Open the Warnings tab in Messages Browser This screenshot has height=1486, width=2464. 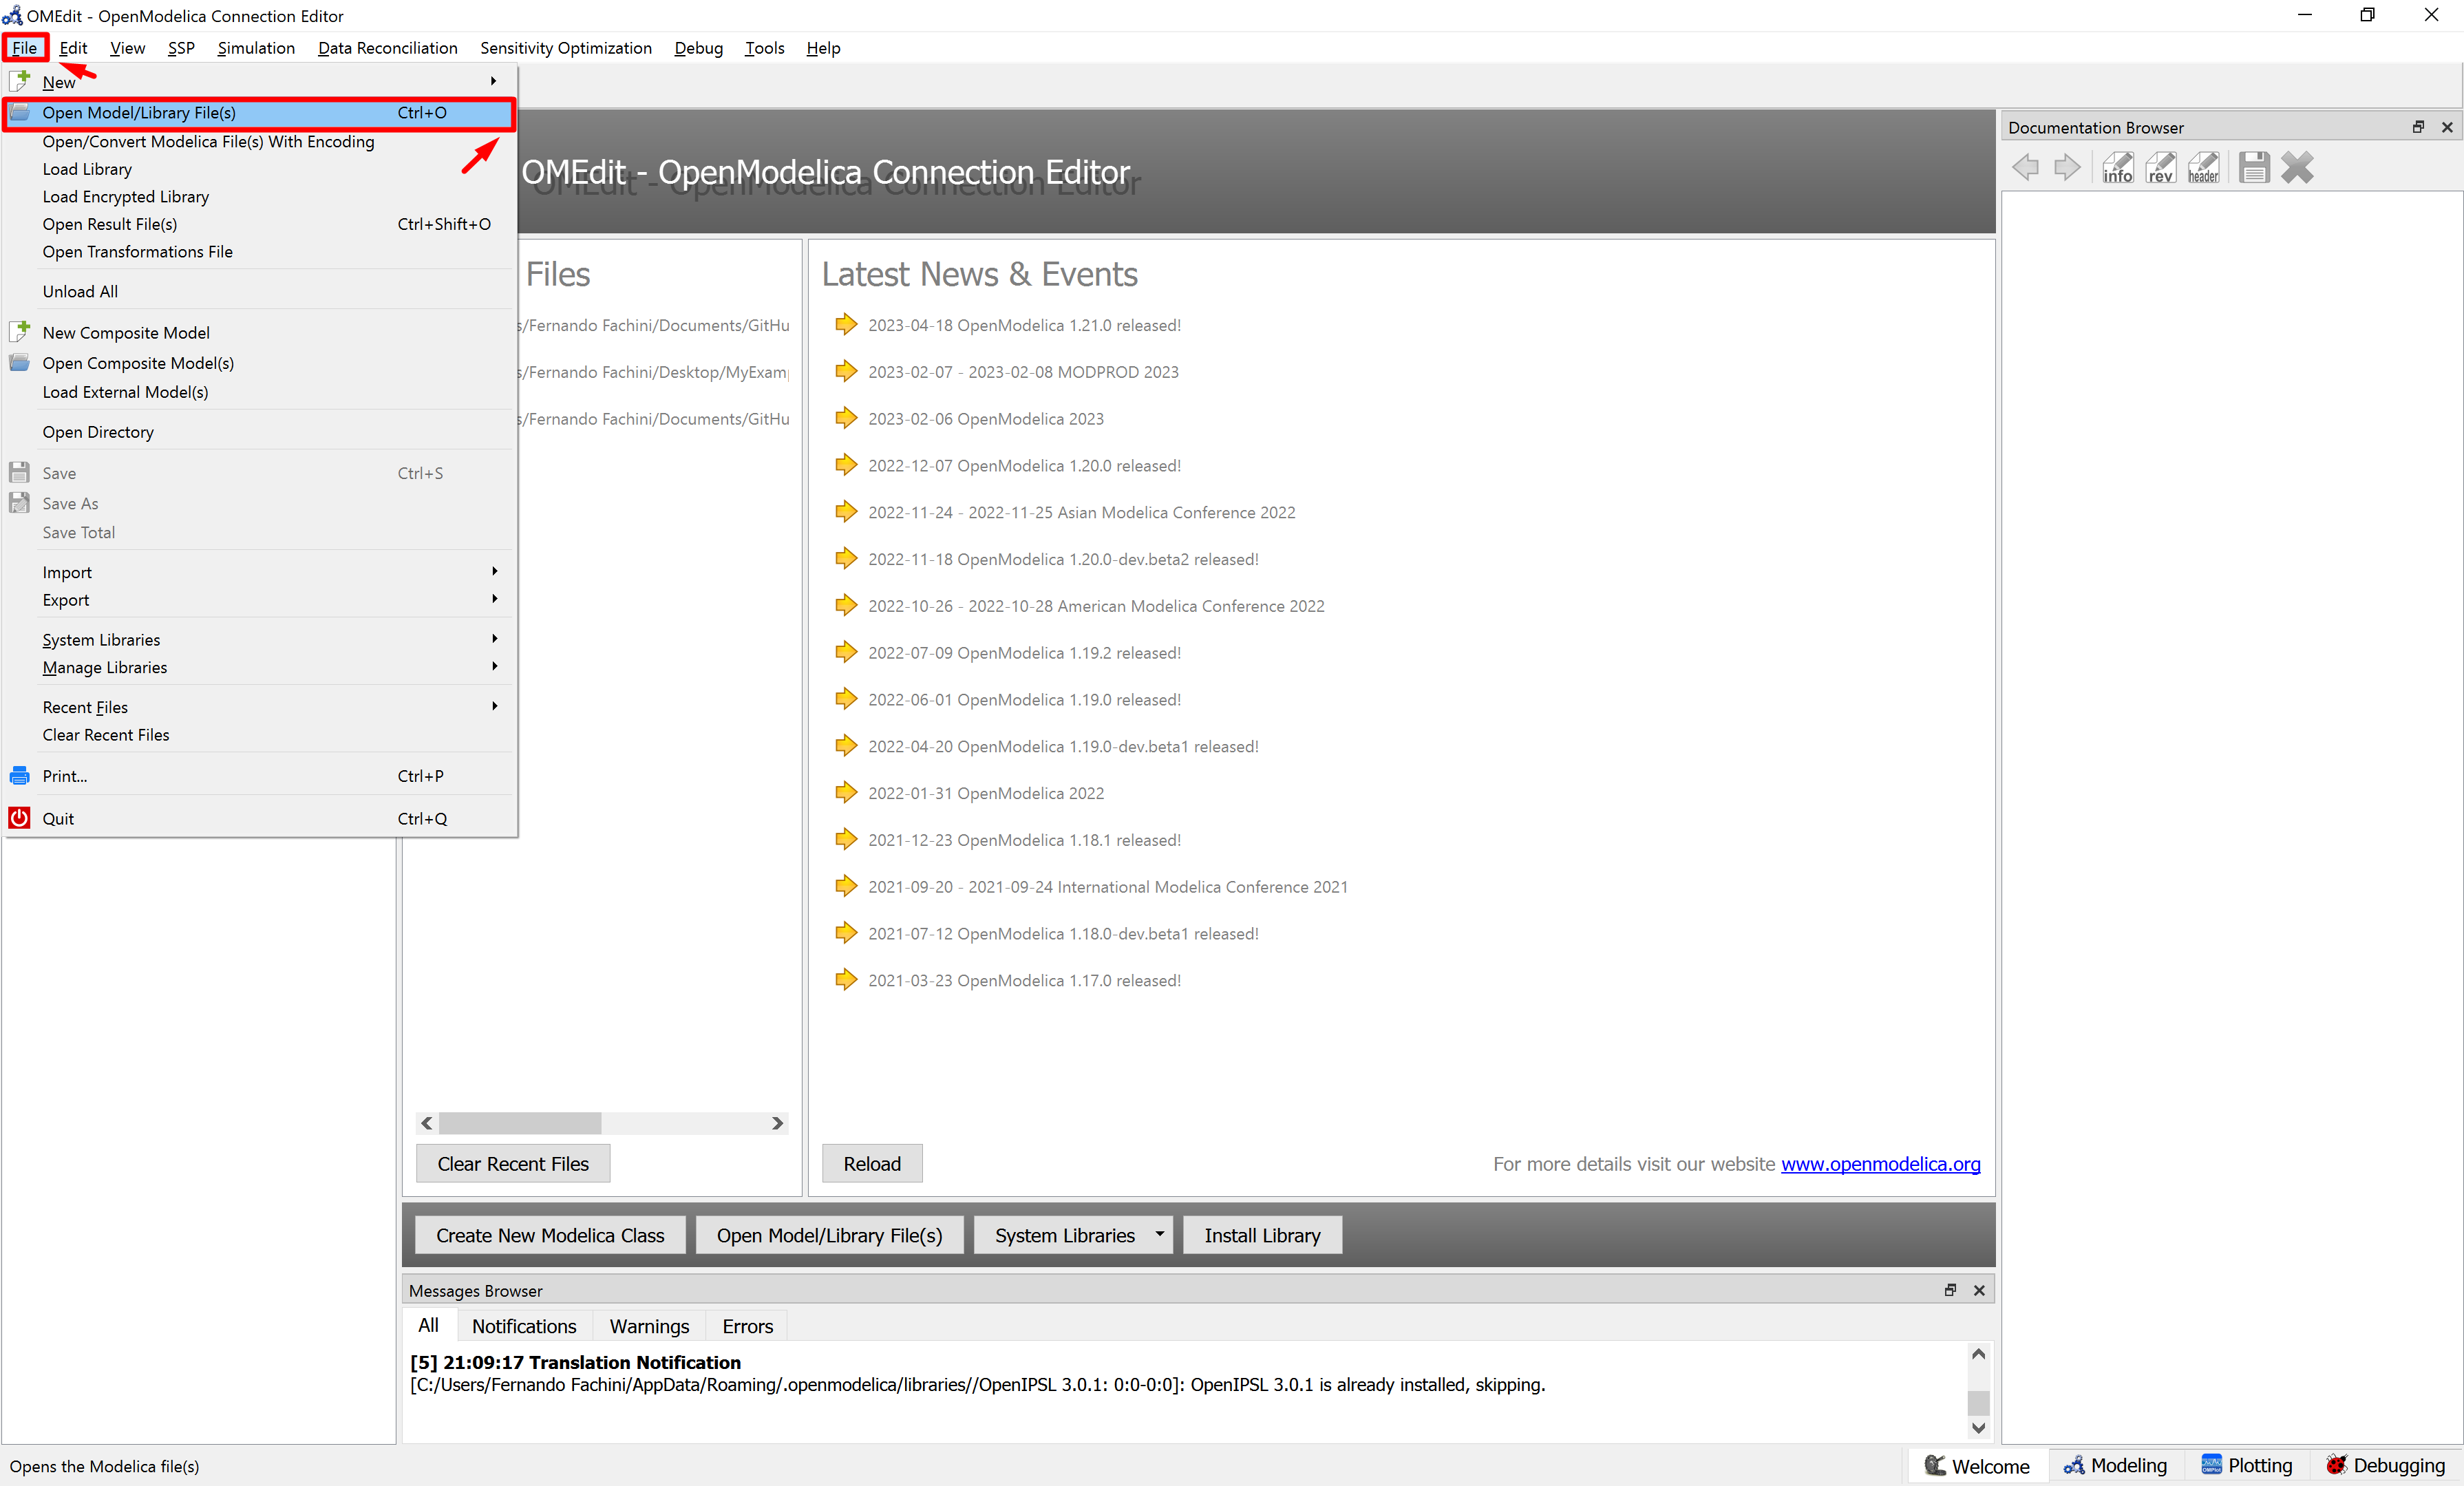(649, 1326)
